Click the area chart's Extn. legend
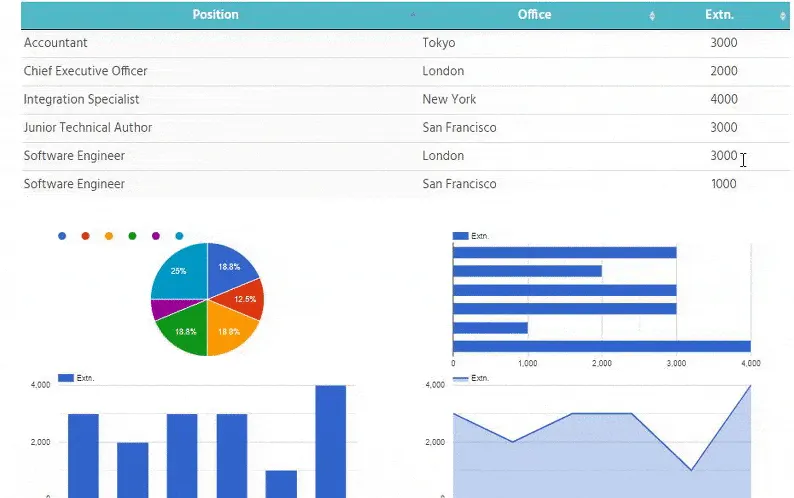 pos(470,378)
